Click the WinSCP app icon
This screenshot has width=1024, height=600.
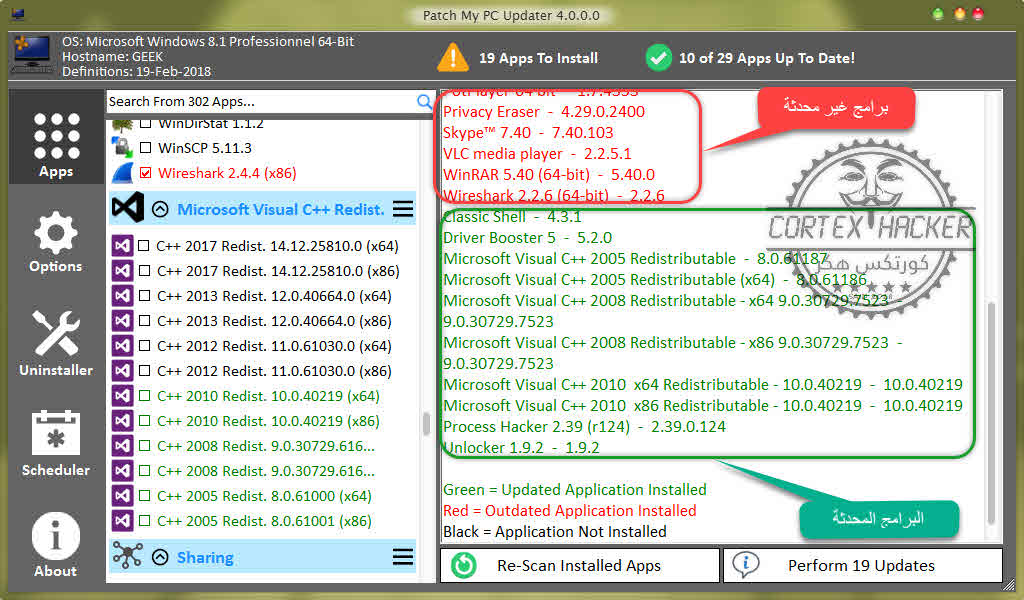point(123,148)
